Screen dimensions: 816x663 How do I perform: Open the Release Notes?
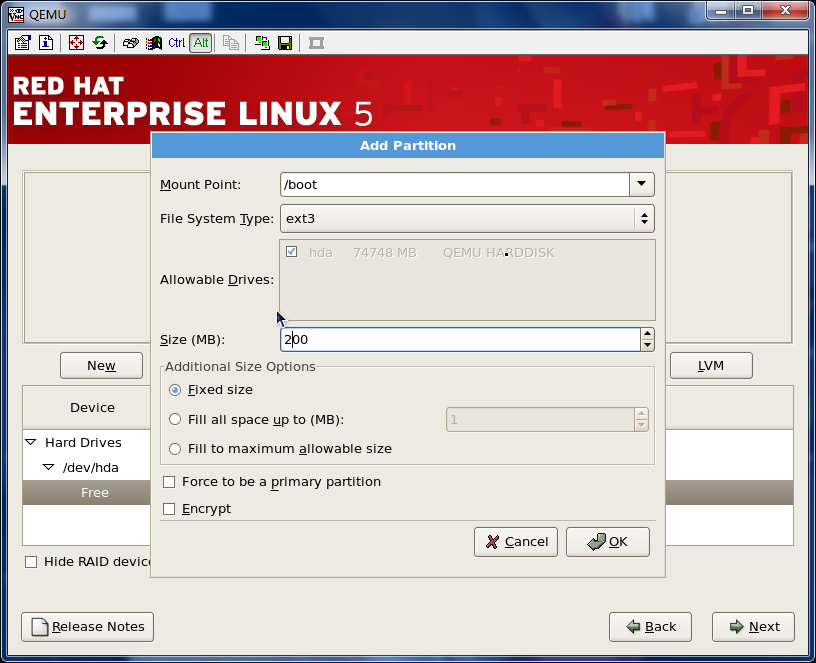87,627
